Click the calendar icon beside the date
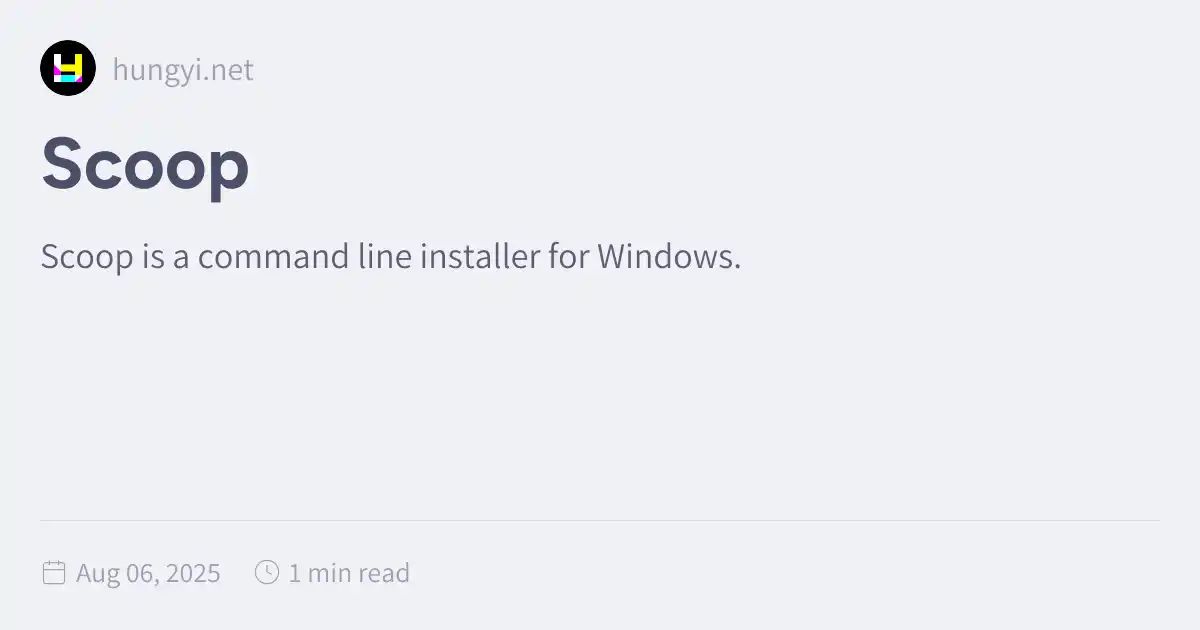Screen dimensions: 1200x630 (x=53, y=573)
